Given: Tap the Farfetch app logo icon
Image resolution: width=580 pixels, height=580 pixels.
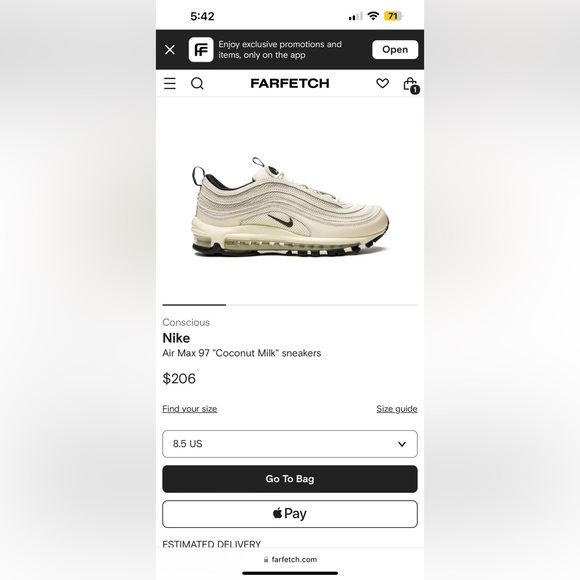Looking at the screenshot, I should coord(201,50).
